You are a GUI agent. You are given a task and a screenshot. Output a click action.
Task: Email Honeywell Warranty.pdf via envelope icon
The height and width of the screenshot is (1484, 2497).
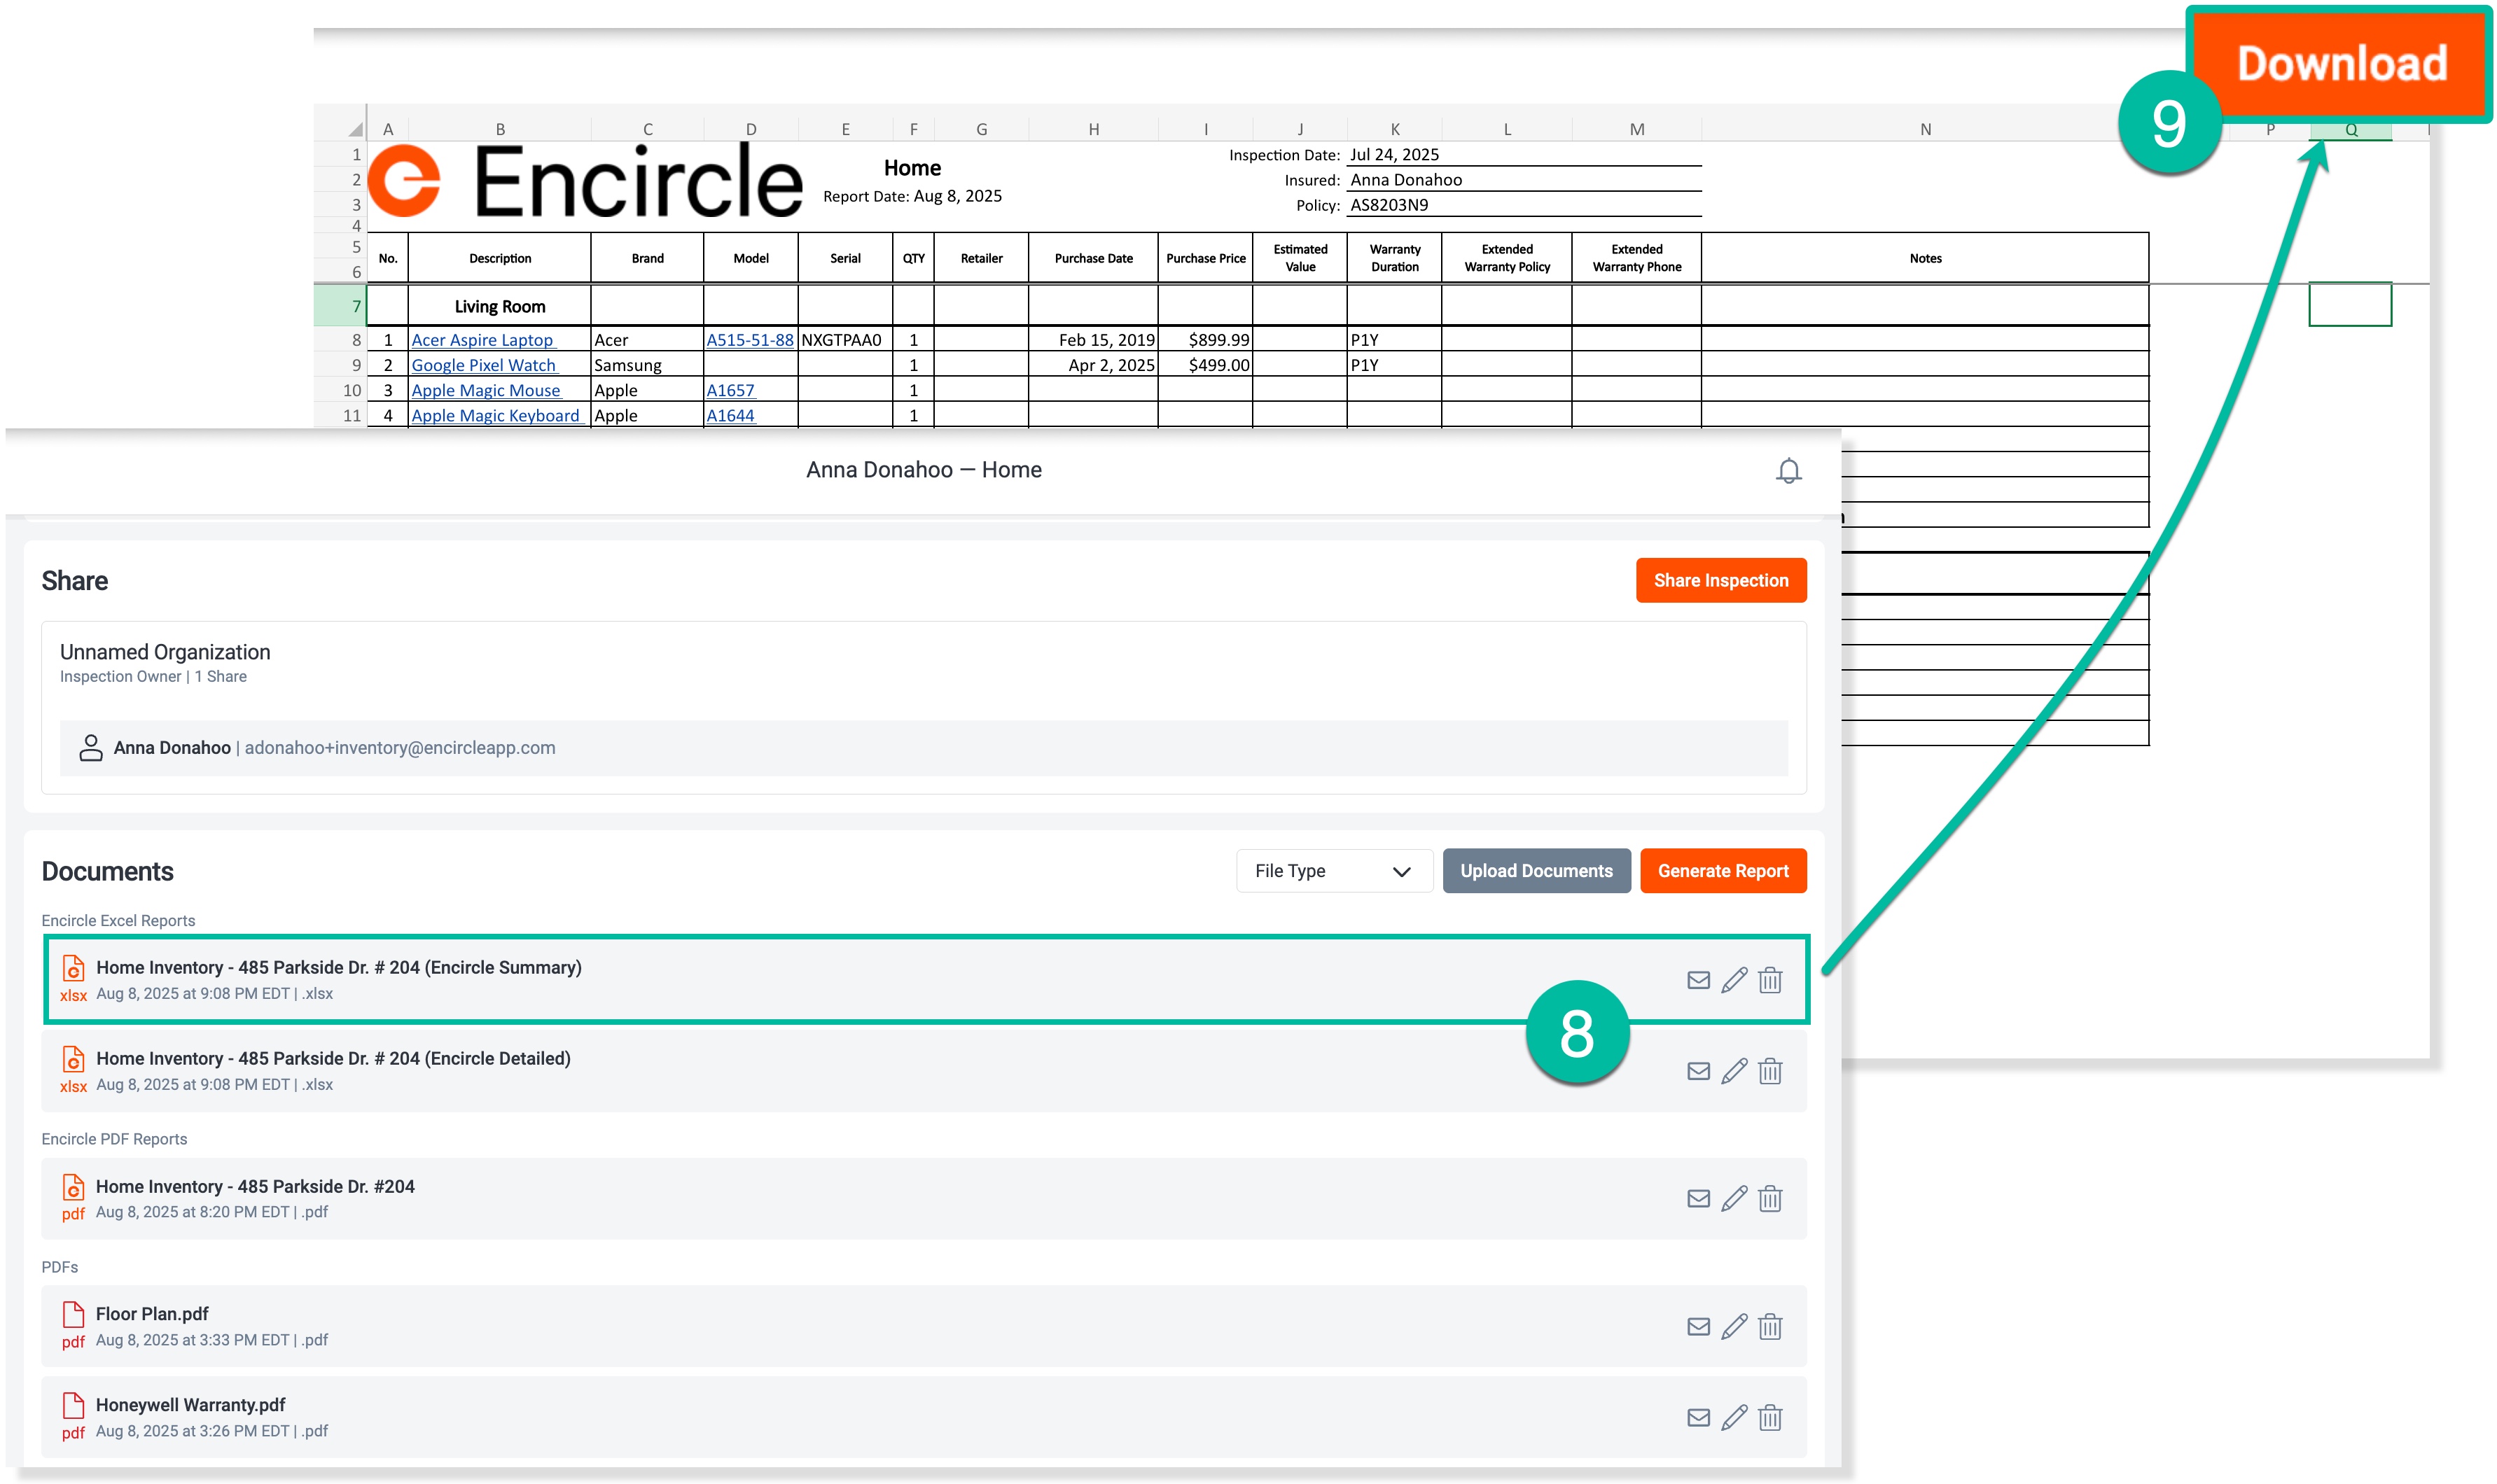(x=1700, y=1417)
